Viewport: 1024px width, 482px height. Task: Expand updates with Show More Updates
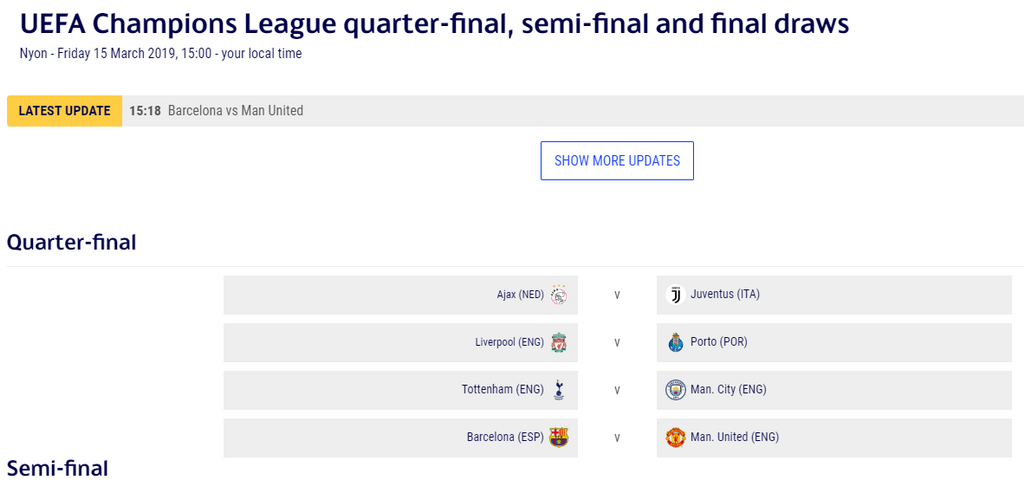click(617, 161)
